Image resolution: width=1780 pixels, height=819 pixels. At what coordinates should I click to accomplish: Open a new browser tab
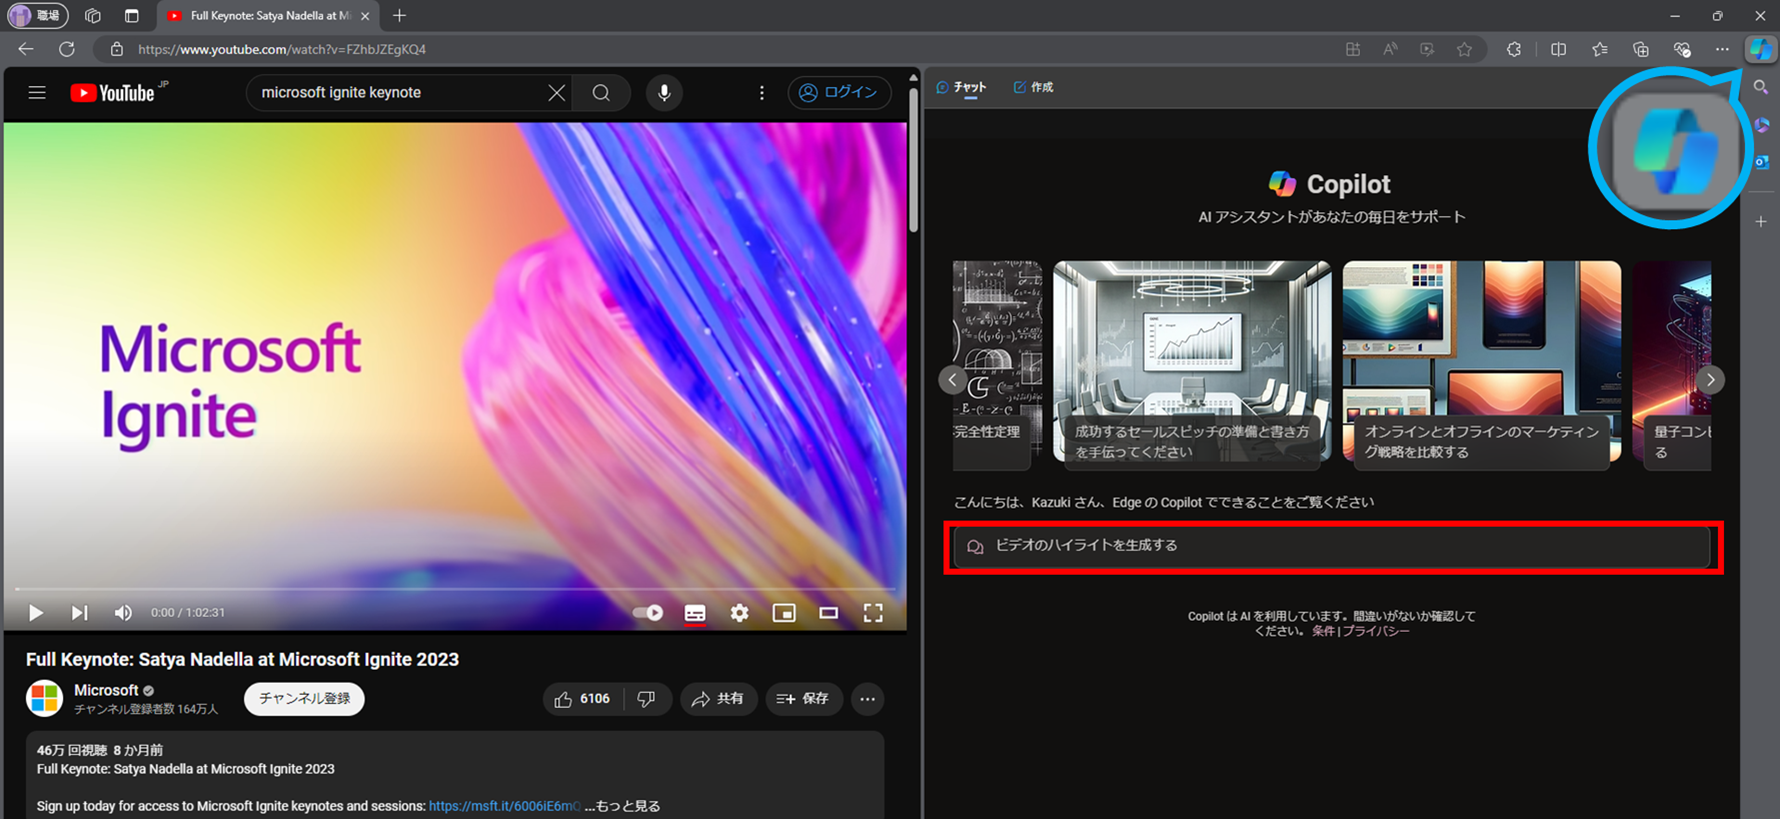[399, 16]
